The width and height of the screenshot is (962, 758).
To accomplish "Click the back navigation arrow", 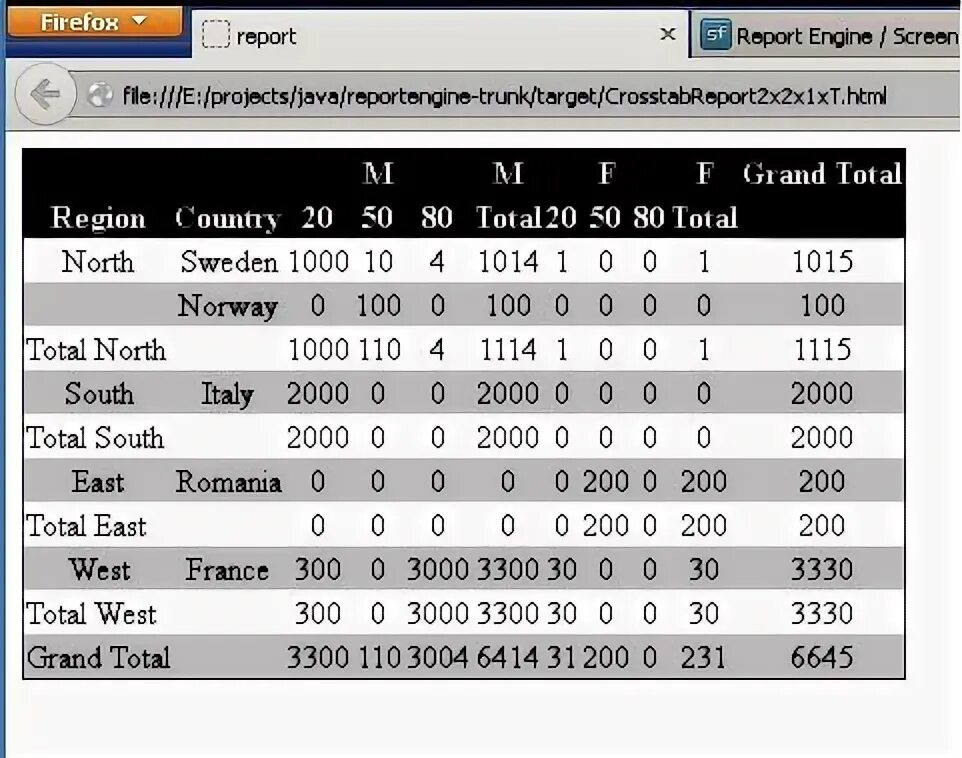I will click(x=46, y=94).
